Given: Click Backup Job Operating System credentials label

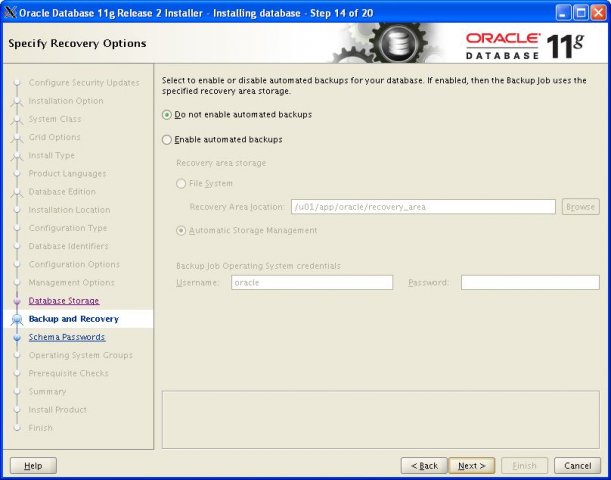Looking at the screenshot, I should (258, 266).
